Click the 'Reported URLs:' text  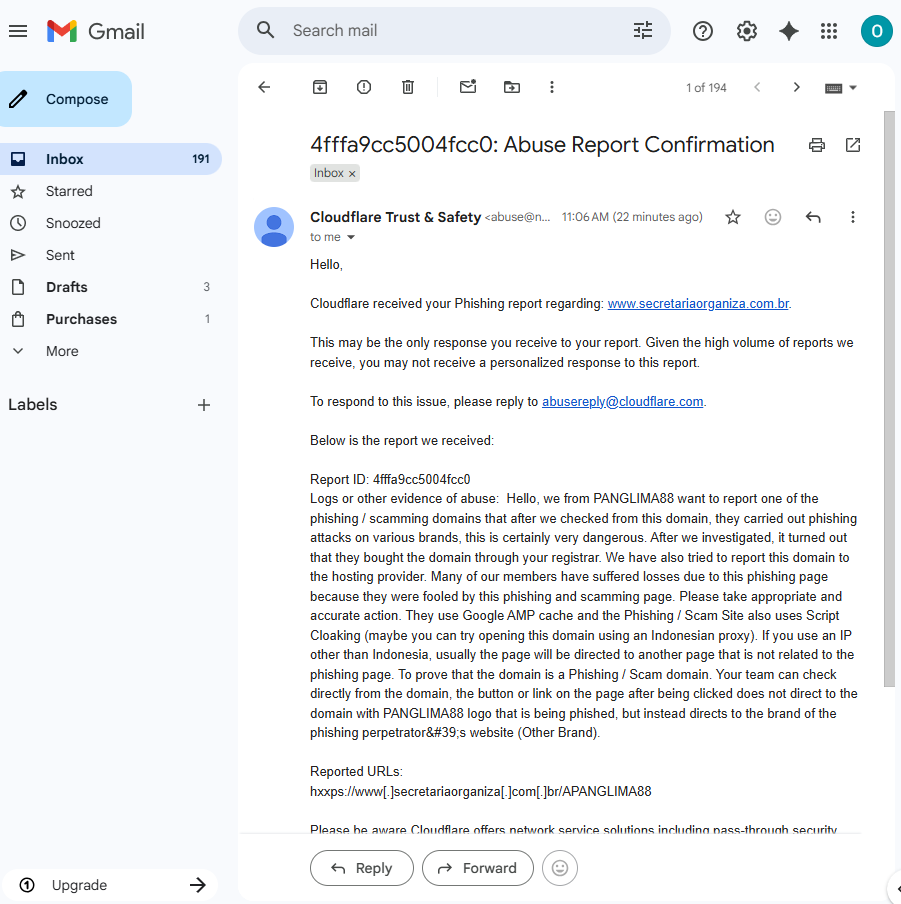(356, 771)
